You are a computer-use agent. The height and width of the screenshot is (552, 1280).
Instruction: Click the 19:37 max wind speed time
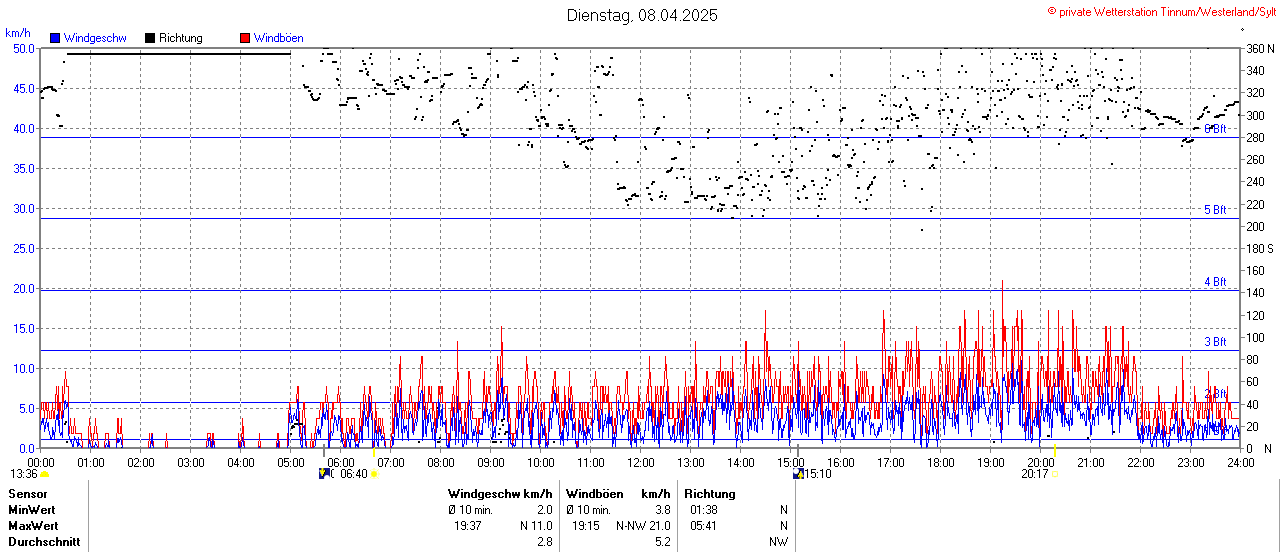pyautogui.click(x=468, y=526)
